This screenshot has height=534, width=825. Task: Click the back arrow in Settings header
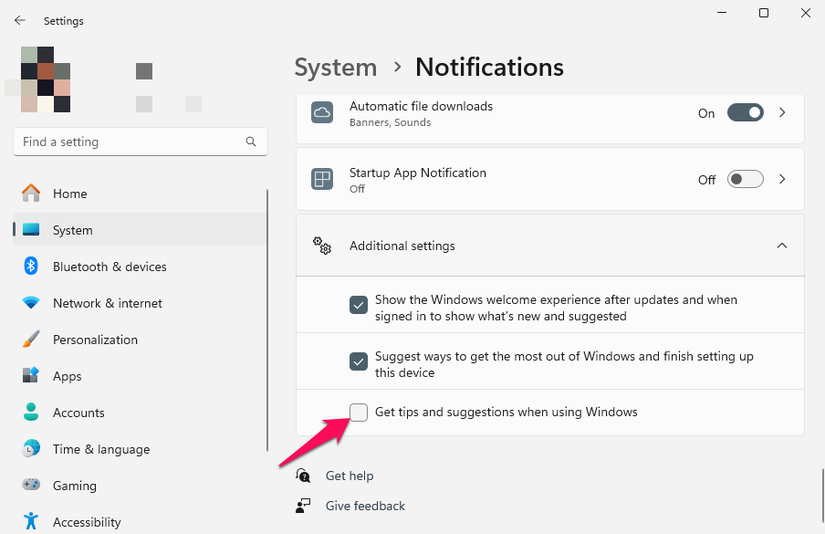tap(20, 20)
